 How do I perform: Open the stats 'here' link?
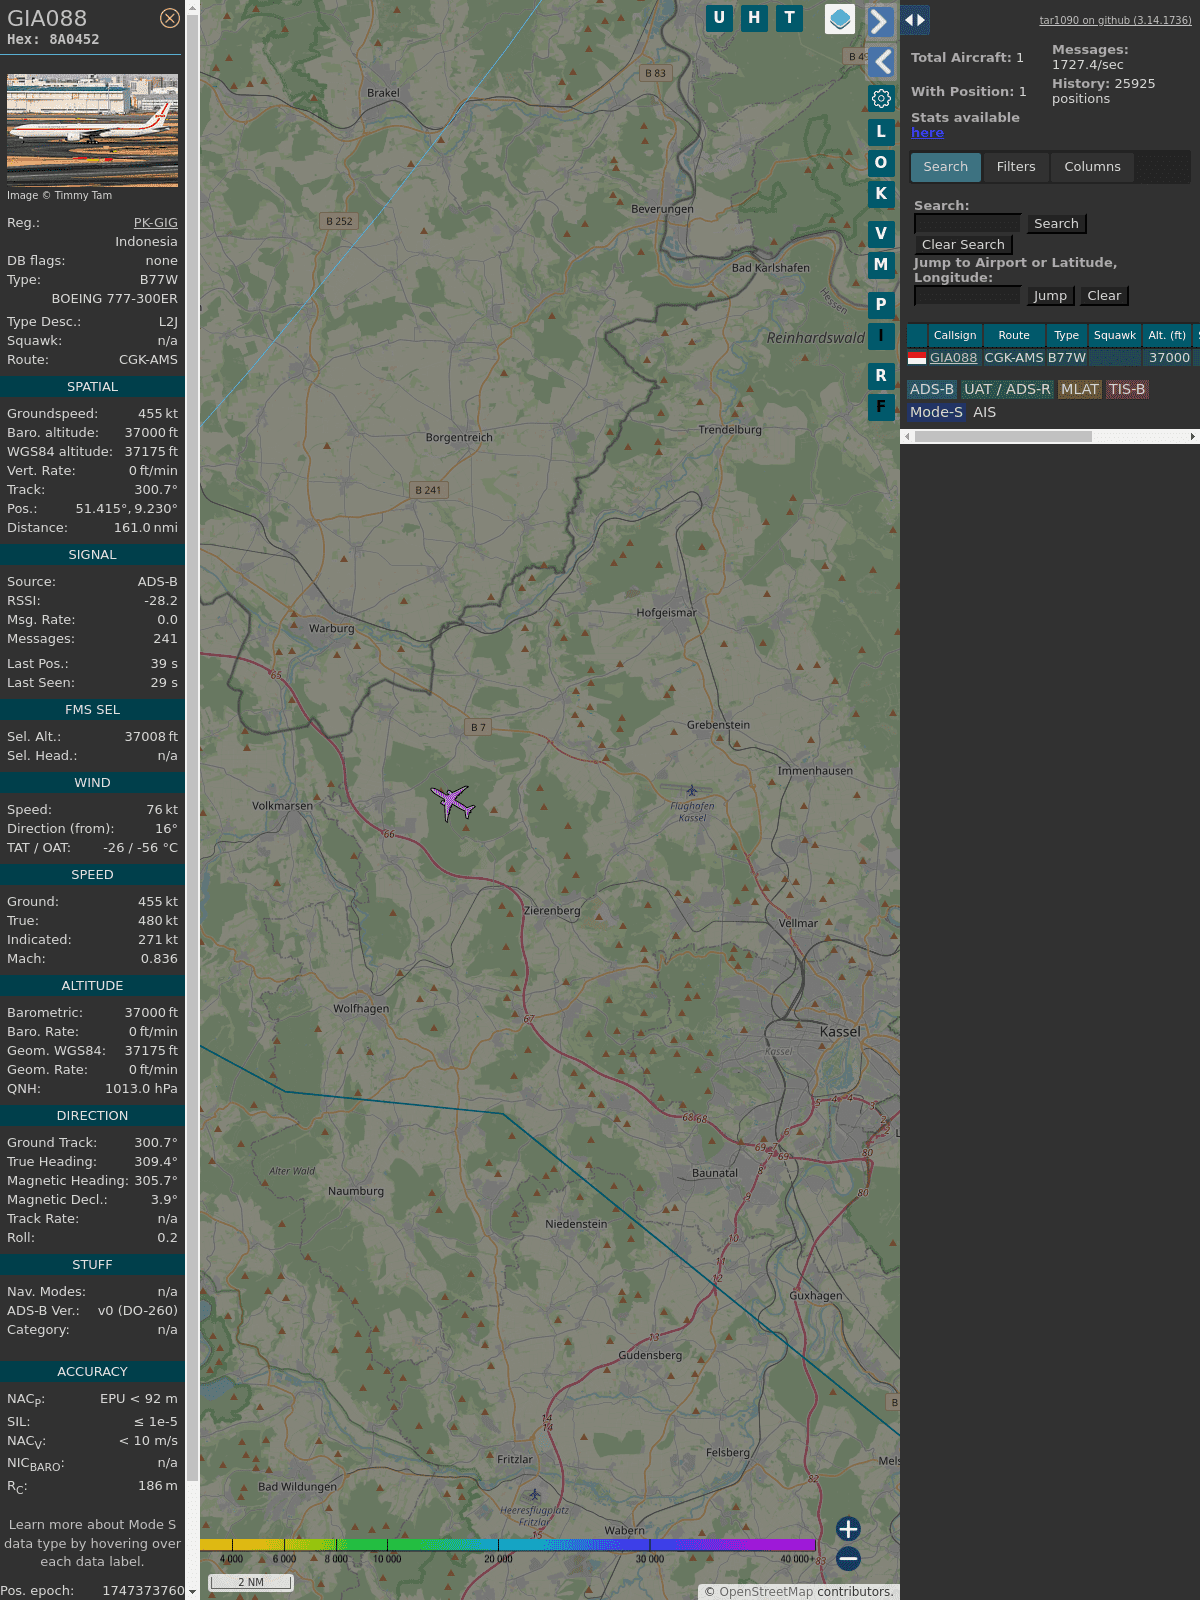[927, 133]
